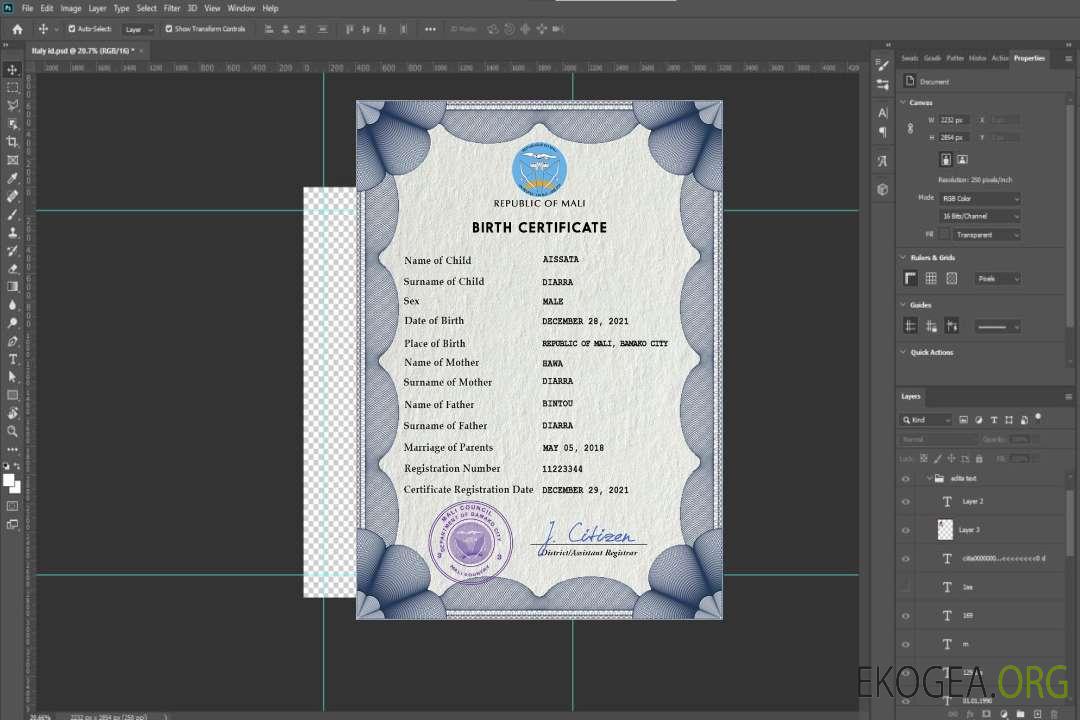Click the more options ellipsis in options bar
1080x720 pixels.
point(430,29)
